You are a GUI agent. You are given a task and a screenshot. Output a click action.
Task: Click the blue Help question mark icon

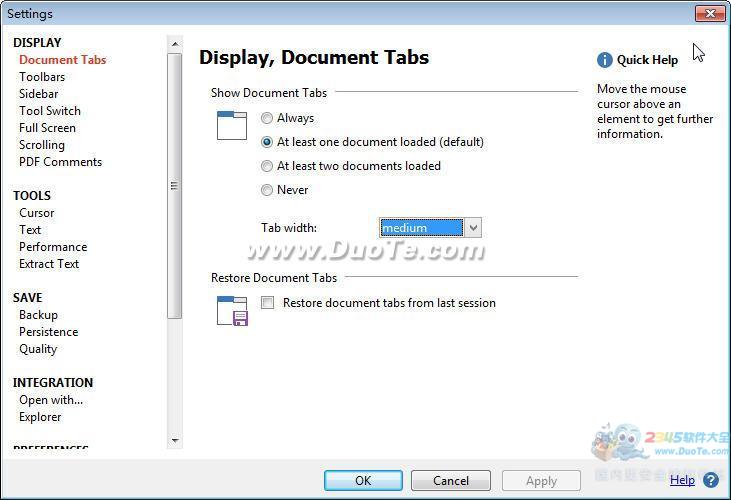(x=711, y=479)
